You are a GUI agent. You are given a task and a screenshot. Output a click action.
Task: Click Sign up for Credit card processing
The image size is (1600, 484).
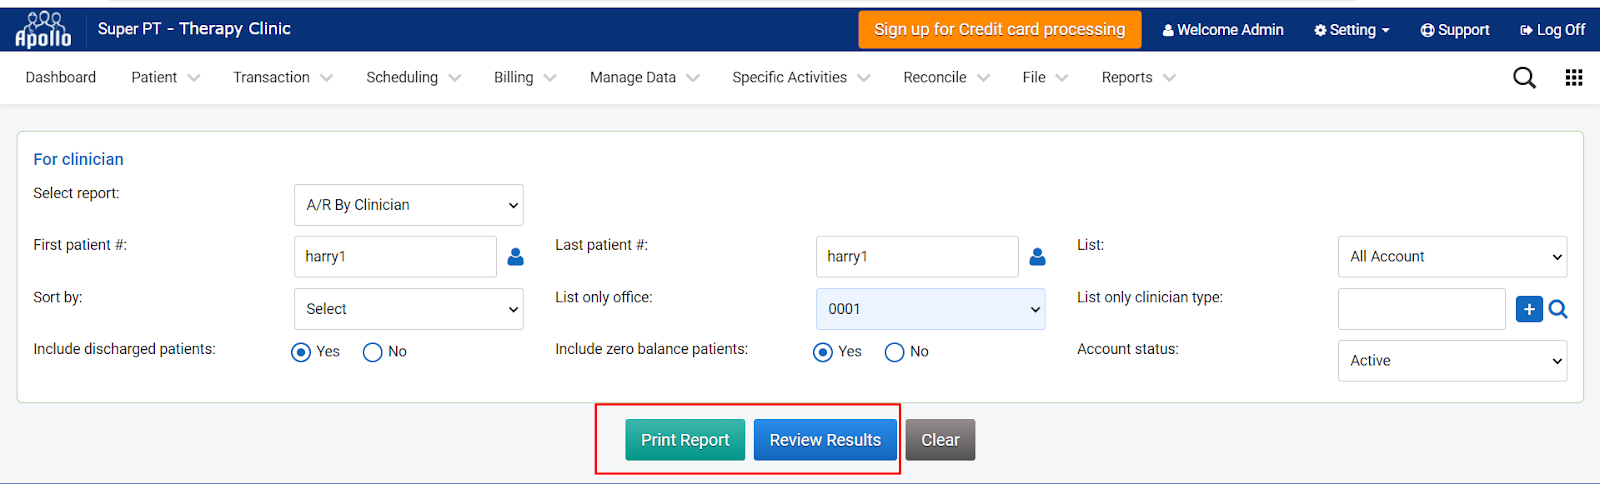1000,30
